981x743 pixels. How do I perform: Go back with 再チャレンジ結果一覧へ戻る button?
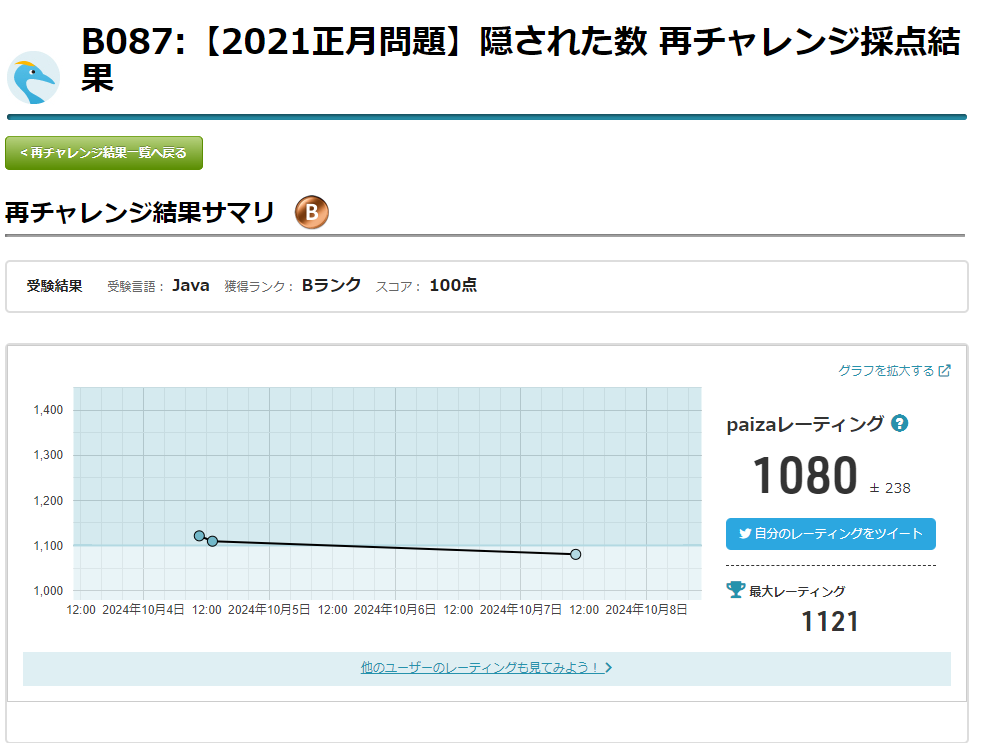104,153
